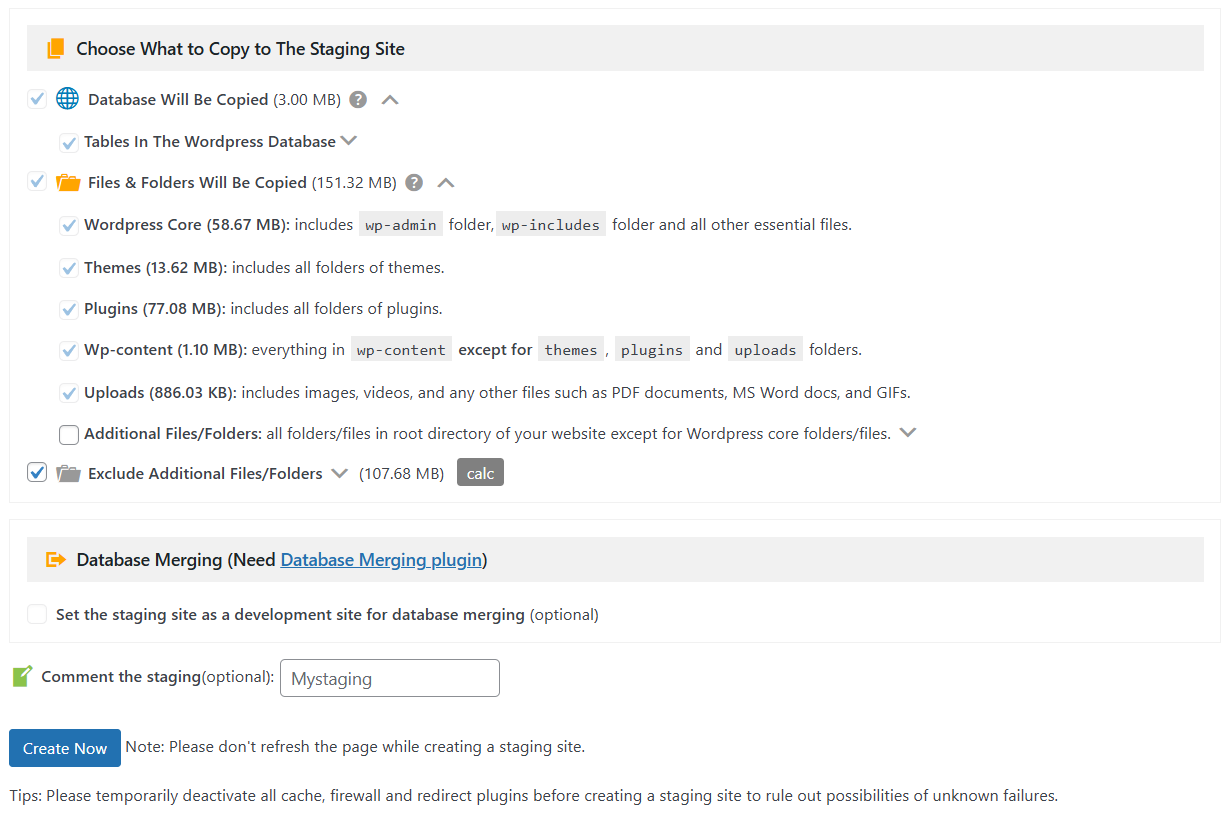This screenshot has height=818, width=1231.
Task: Expand the Additional Files/Folders list
Action: tap(908, 433)
